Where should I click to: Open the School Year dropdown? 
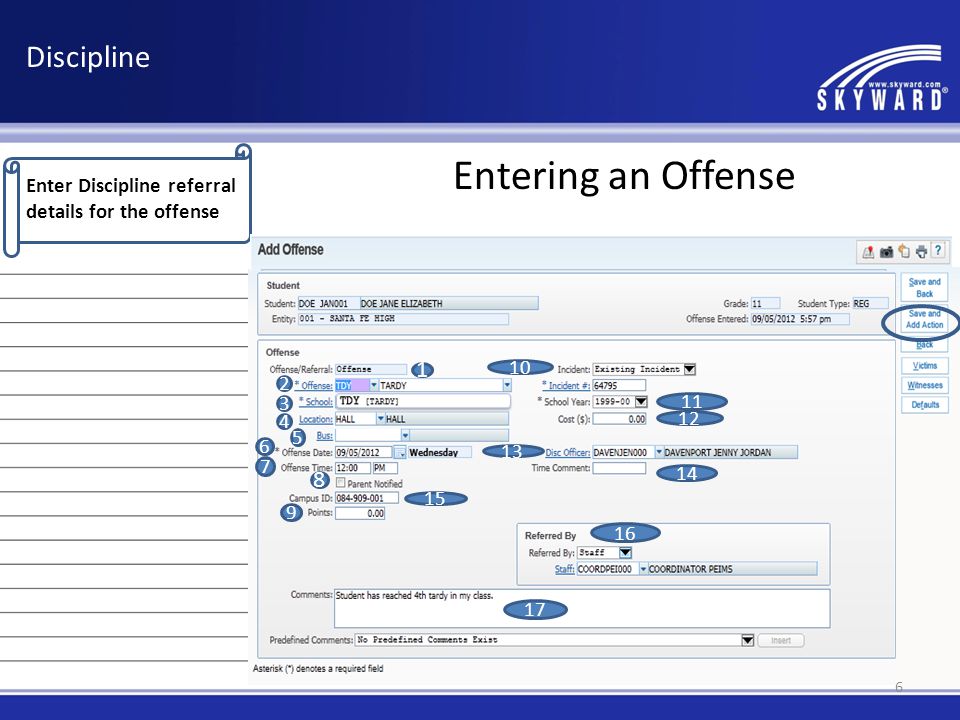click(x=641, y=402)
